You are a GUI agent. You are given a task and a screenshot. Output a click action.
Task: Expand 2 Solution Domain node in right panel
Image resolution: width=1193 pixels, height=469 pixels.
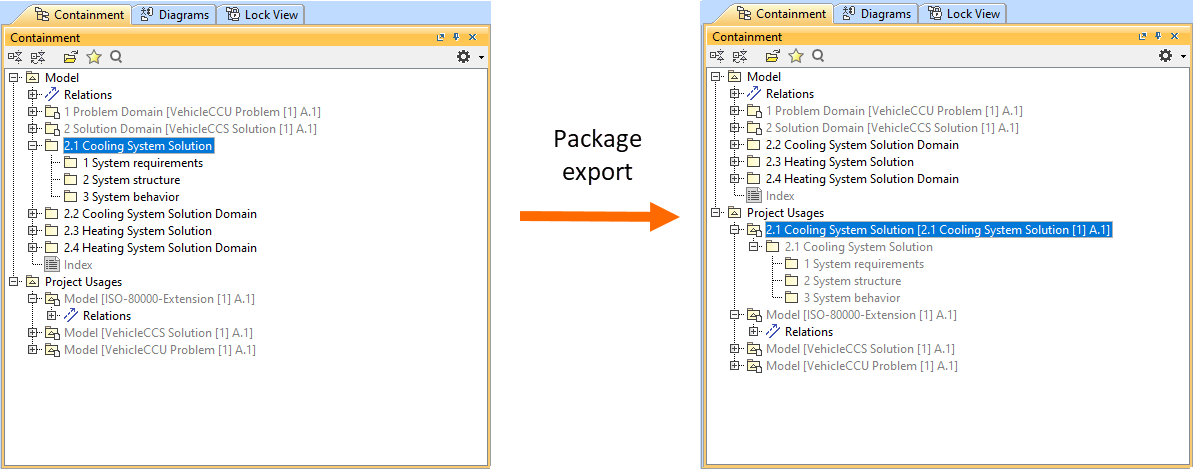point(735,128)
